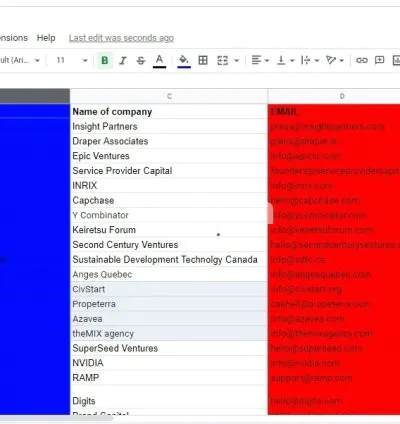Expand horizontal align dropdown arrow

pos(267,61)
